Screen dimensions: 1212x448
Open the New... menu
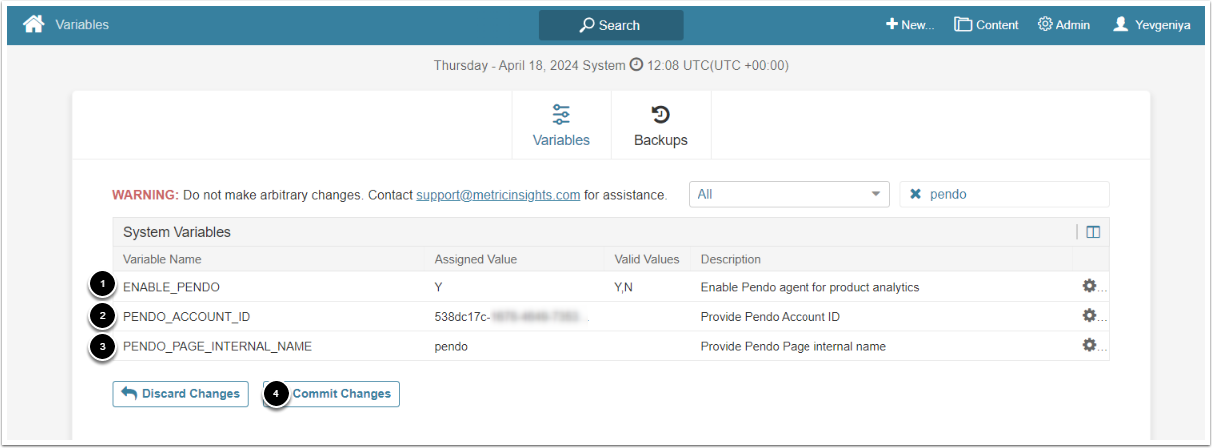[x=909, y=24]
